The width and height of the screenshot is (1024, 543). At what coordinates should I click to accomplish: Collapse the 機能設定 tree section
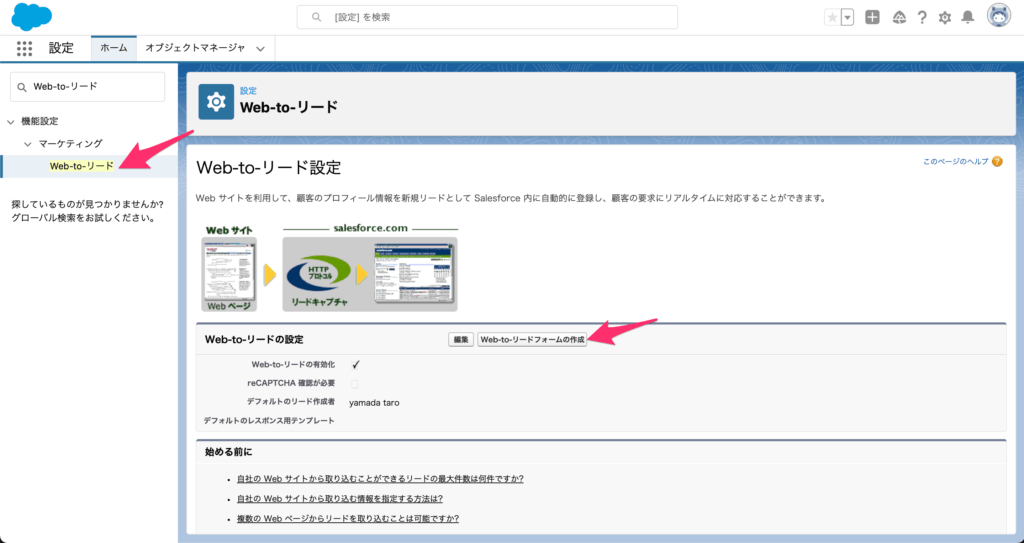click(10, 122)
